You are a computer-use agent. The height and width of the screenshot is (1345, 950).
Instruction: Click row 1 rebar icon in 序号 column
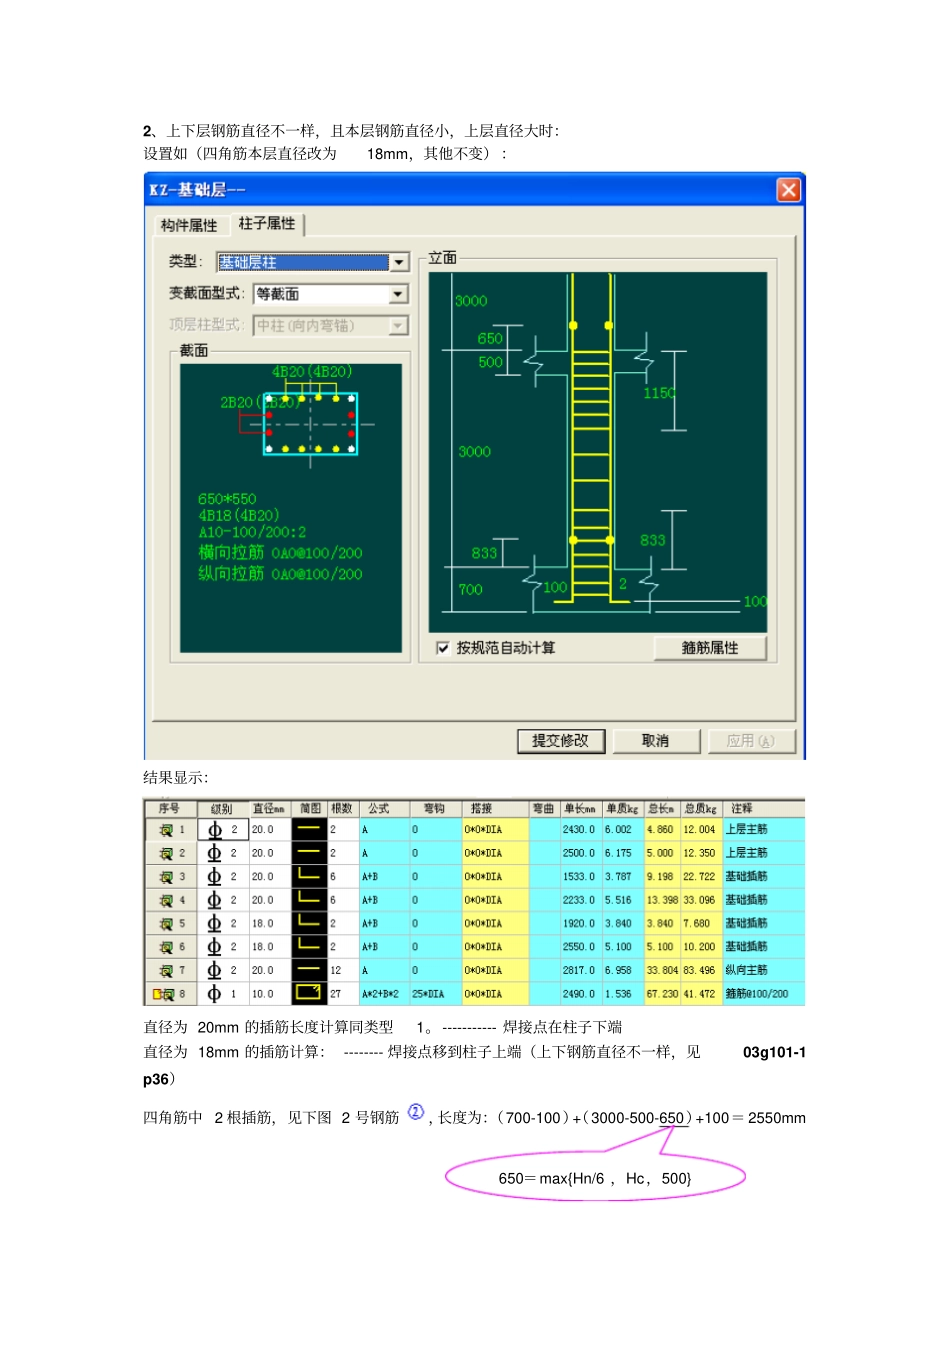click(x=166, y=830)
